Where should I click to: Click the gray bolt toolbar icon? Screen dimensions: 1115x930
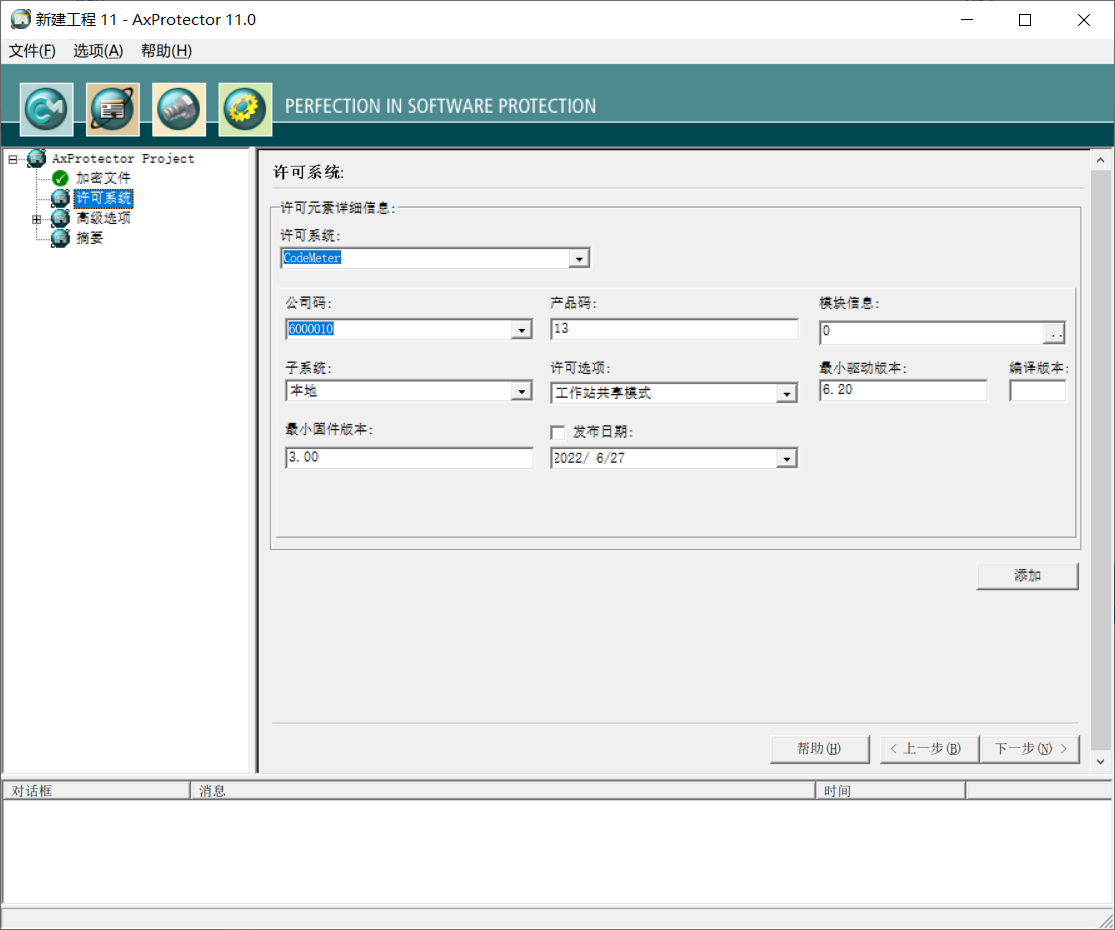[x=178, y=109]
